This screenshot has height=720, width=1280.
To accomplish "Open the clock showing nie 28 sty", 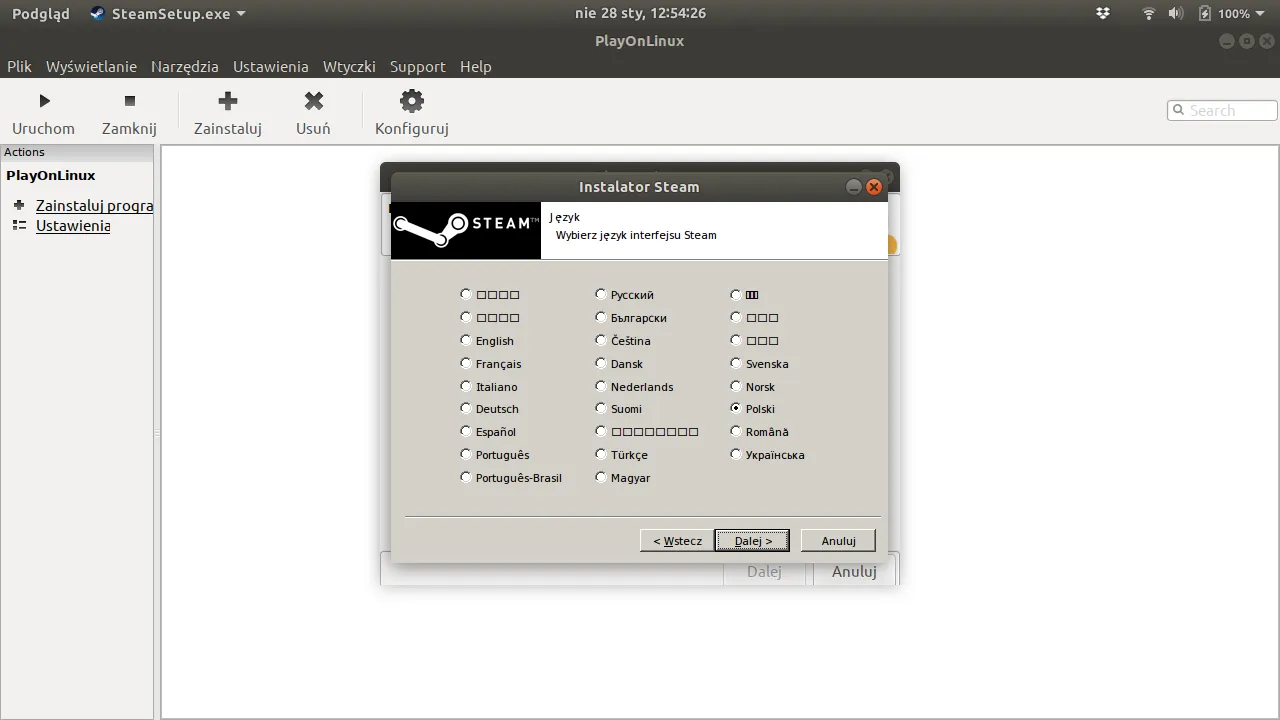I will [640, 13].
